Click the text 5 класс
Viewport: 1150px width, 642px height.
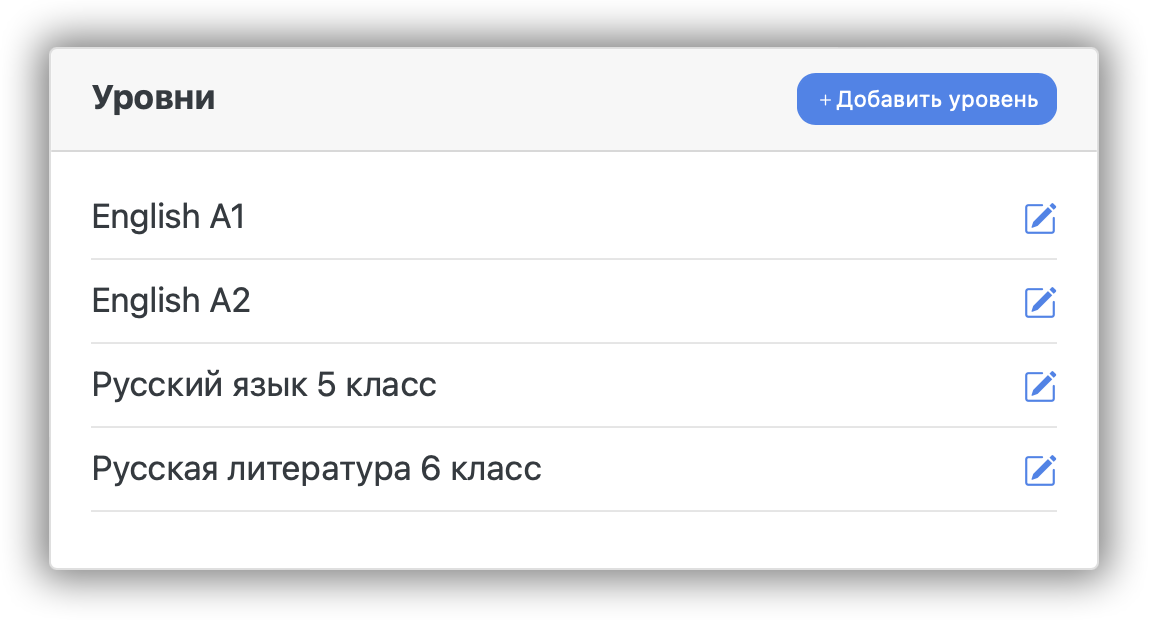pyautogui.click(x=376, y=385)
